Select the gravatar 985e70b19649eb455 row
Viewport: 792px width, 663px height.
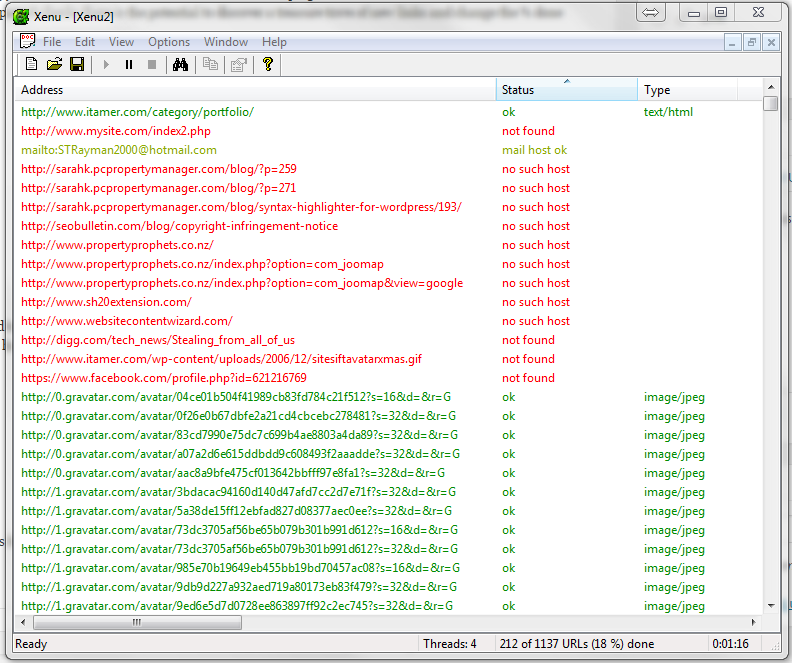(387, 568)
